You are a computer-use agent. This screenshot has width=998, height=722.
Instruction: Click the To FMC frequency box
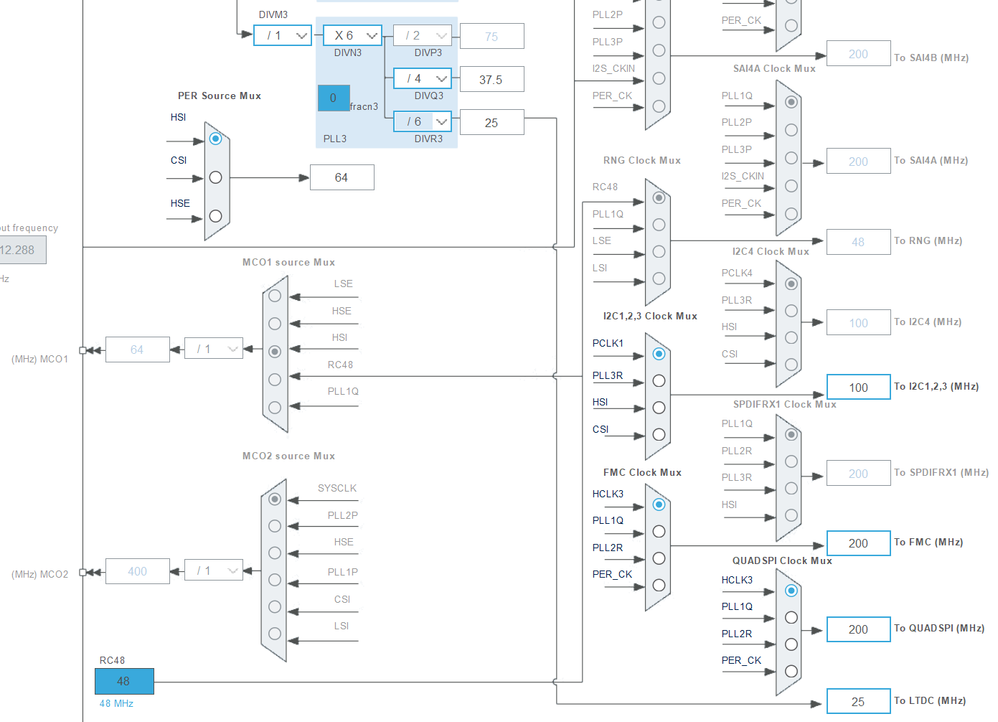click(x=858, y=543)
